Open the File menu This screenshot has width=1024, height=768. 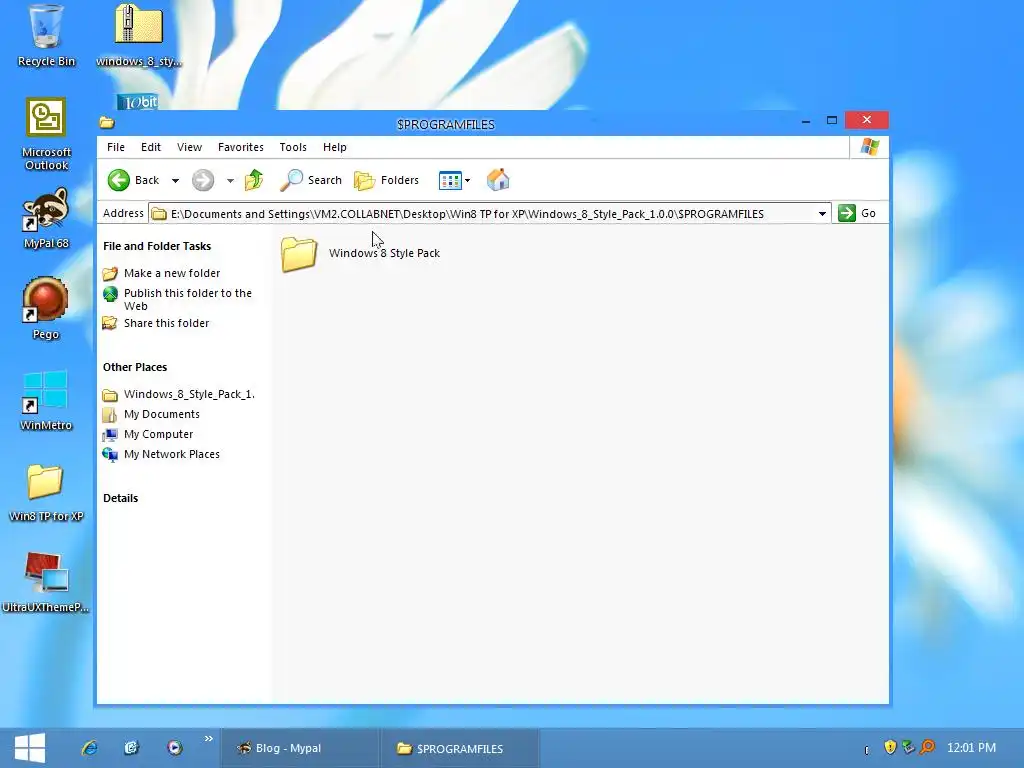click(116, 147)
